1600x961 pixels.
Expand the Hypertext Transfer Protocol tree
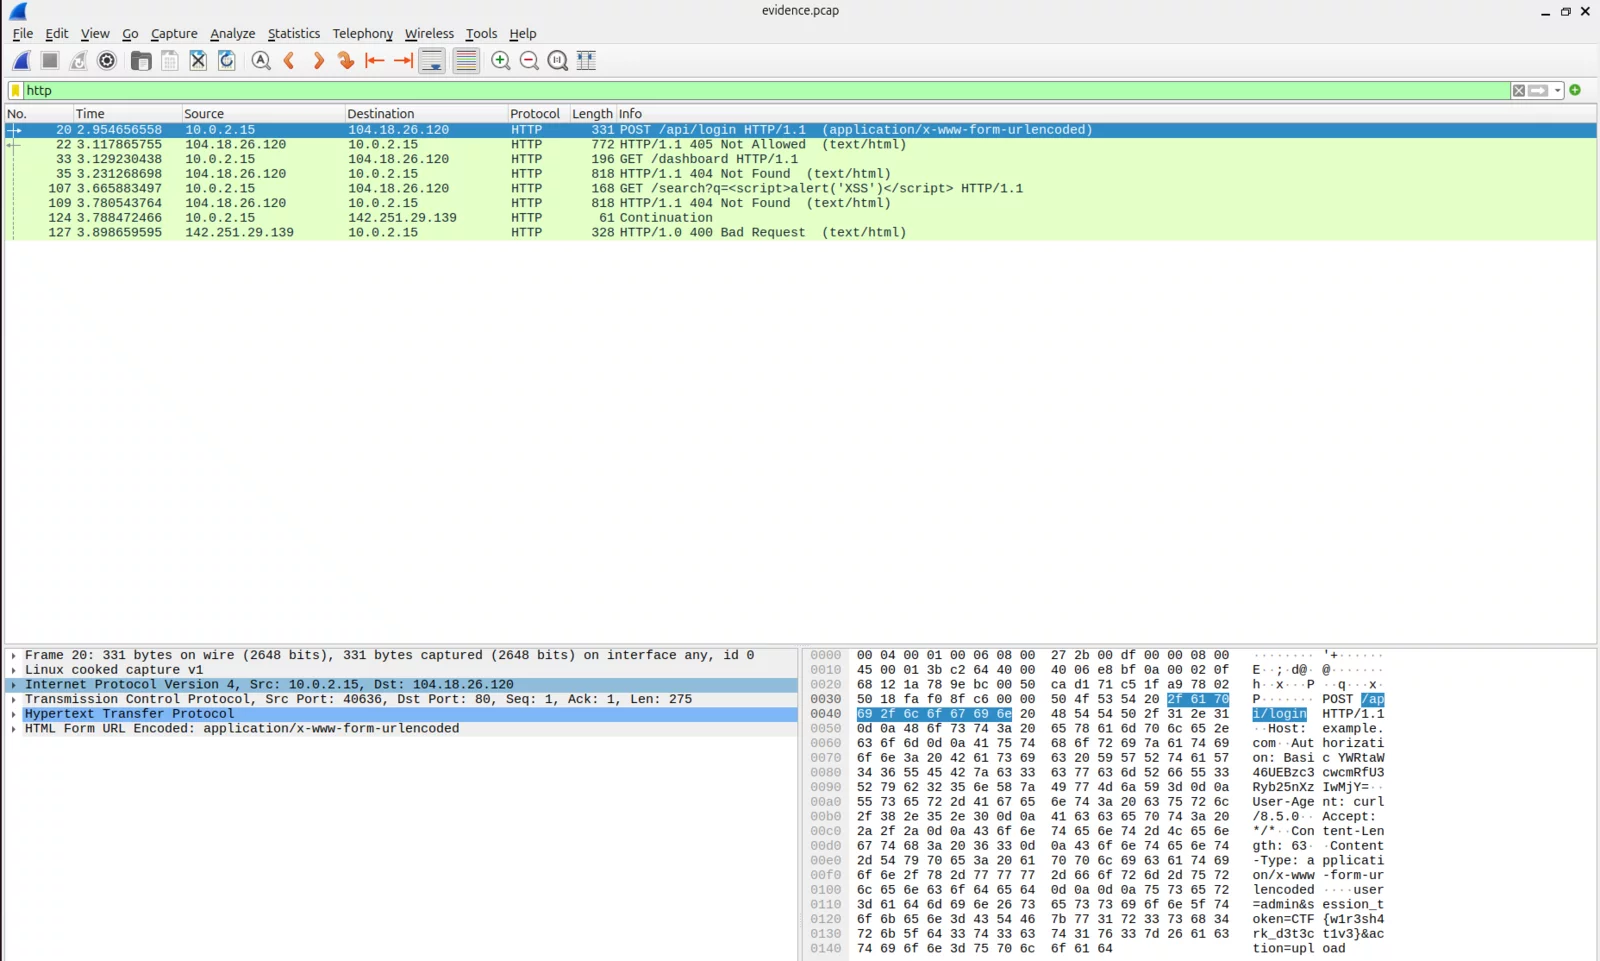click(x=13, y=714)
